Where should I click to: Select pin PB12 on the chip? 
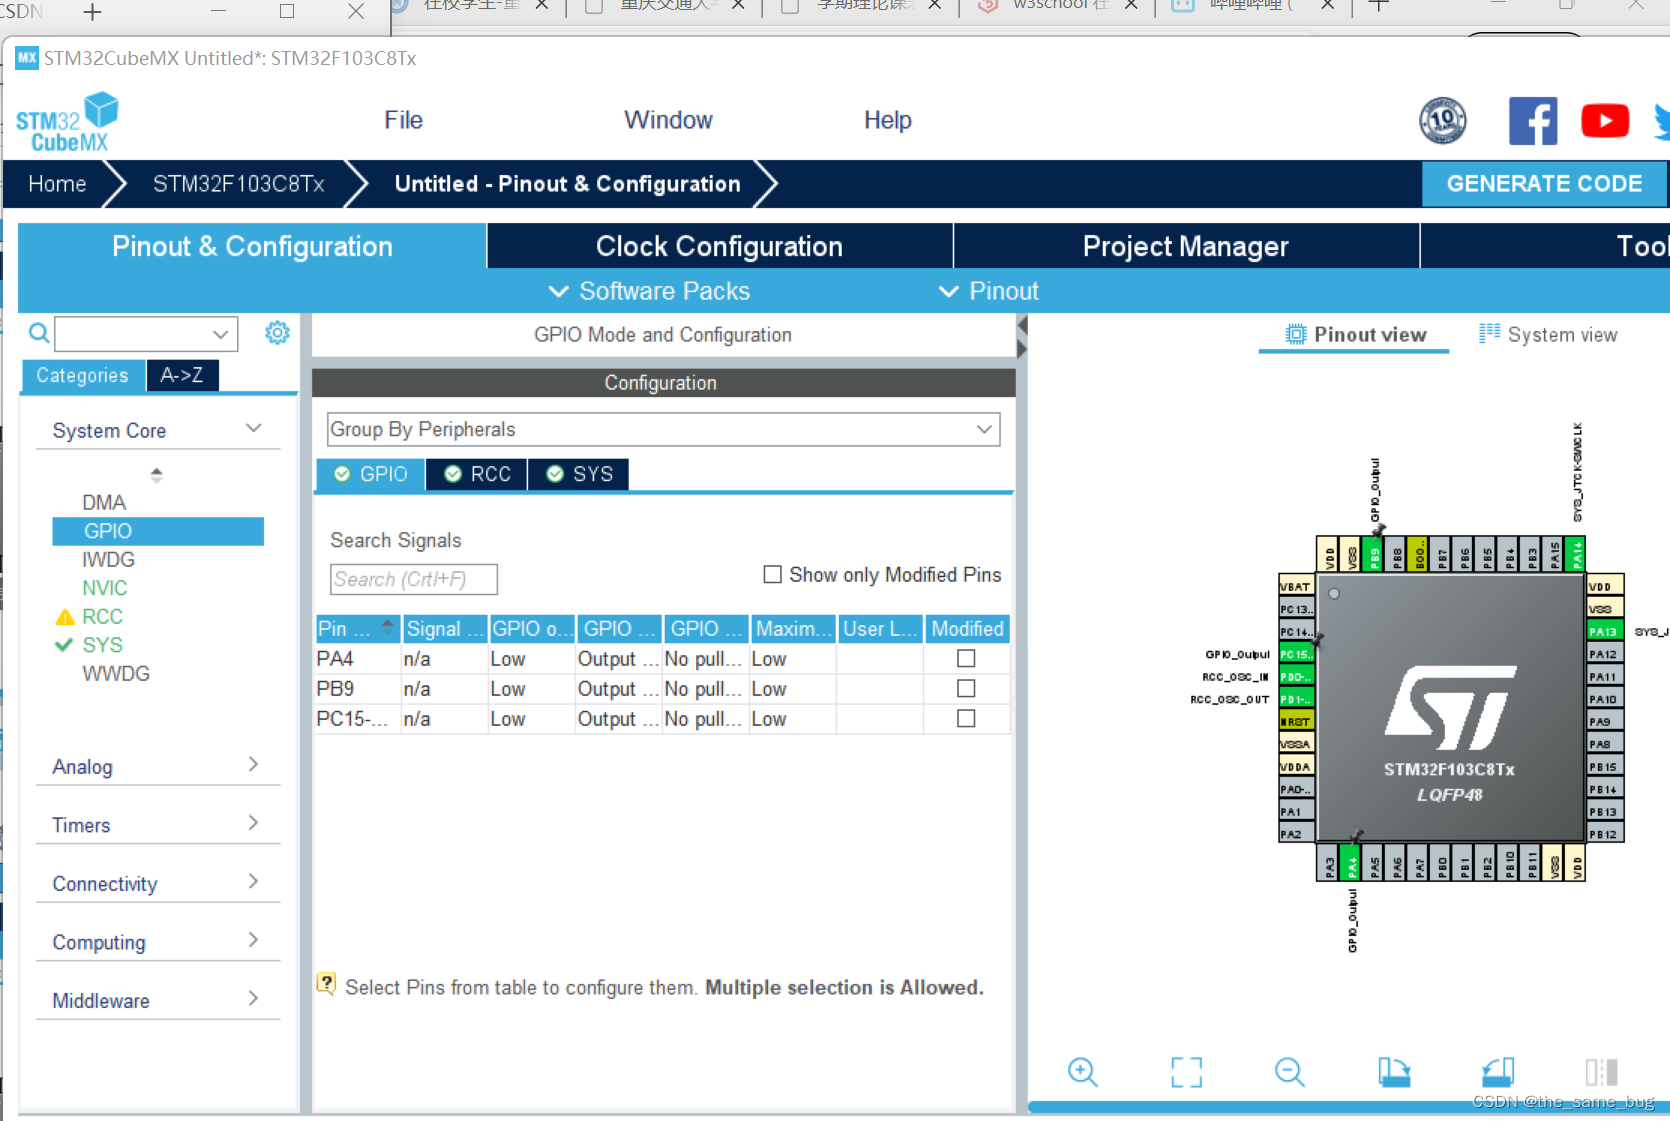coord(1605,834)
